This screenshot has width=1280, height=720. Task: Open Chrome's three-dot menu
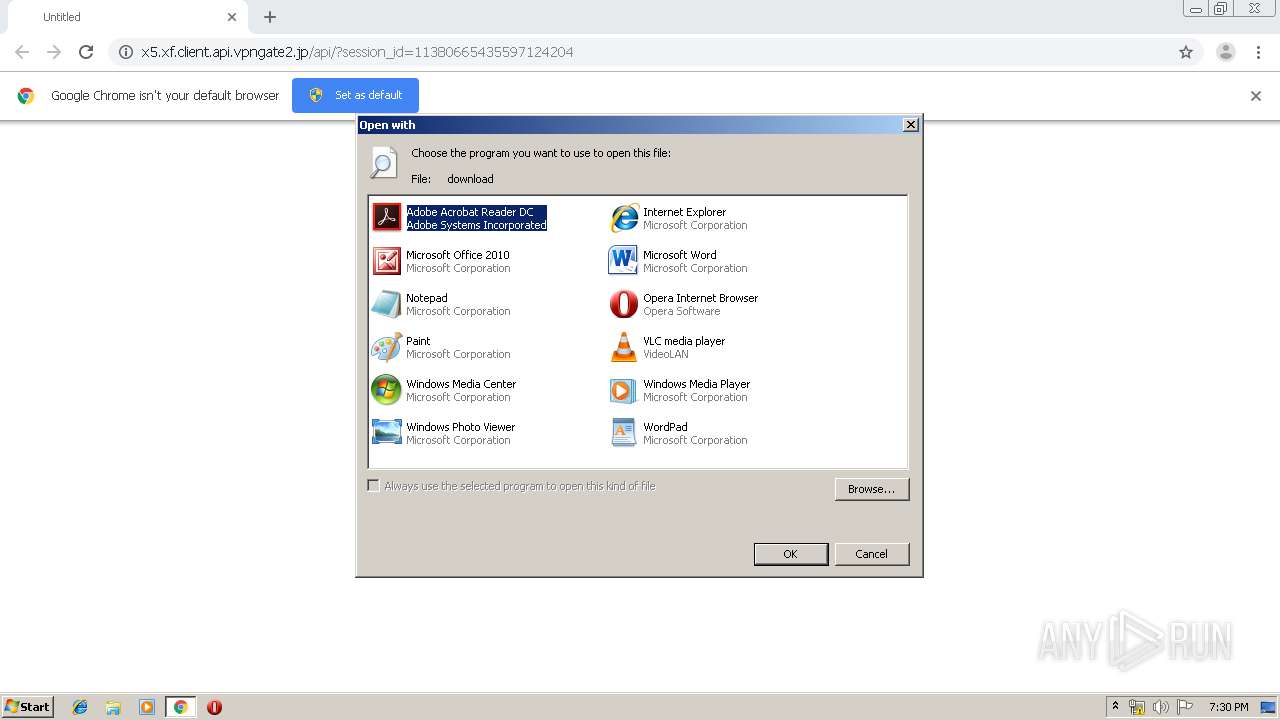(x=1258, y=52)
